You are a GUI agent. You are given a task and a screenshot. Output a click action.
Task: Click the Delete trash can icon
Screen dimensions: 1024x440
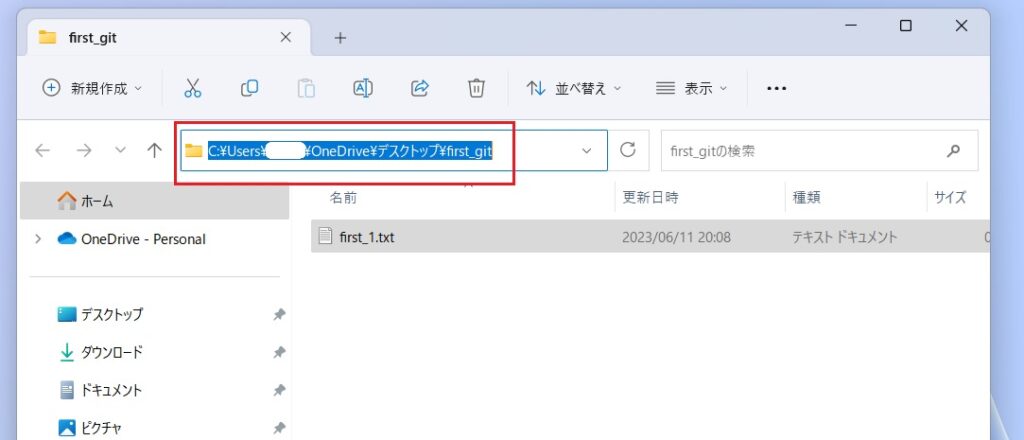point(476,88)
